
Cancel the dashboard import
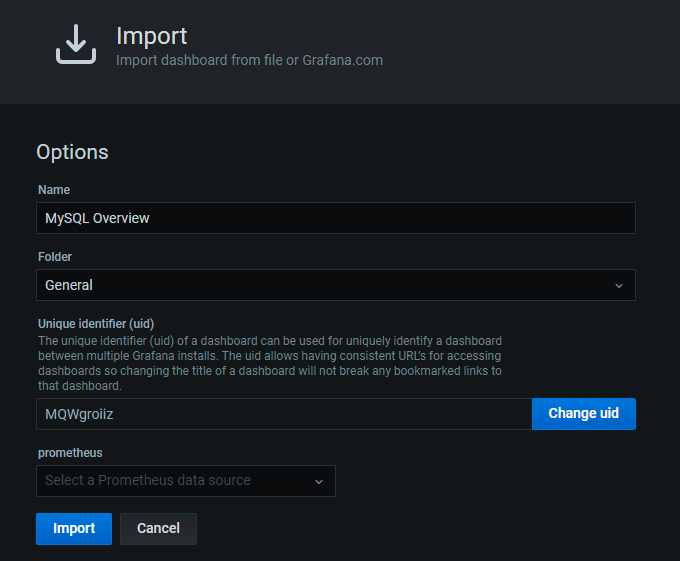click(158, 528)
